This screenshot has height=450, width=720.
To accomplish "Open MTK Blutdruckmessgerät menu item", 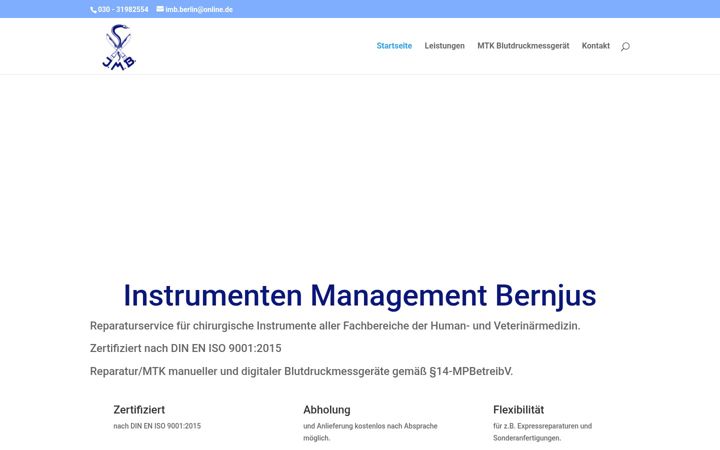I will (x=523, y=45).
